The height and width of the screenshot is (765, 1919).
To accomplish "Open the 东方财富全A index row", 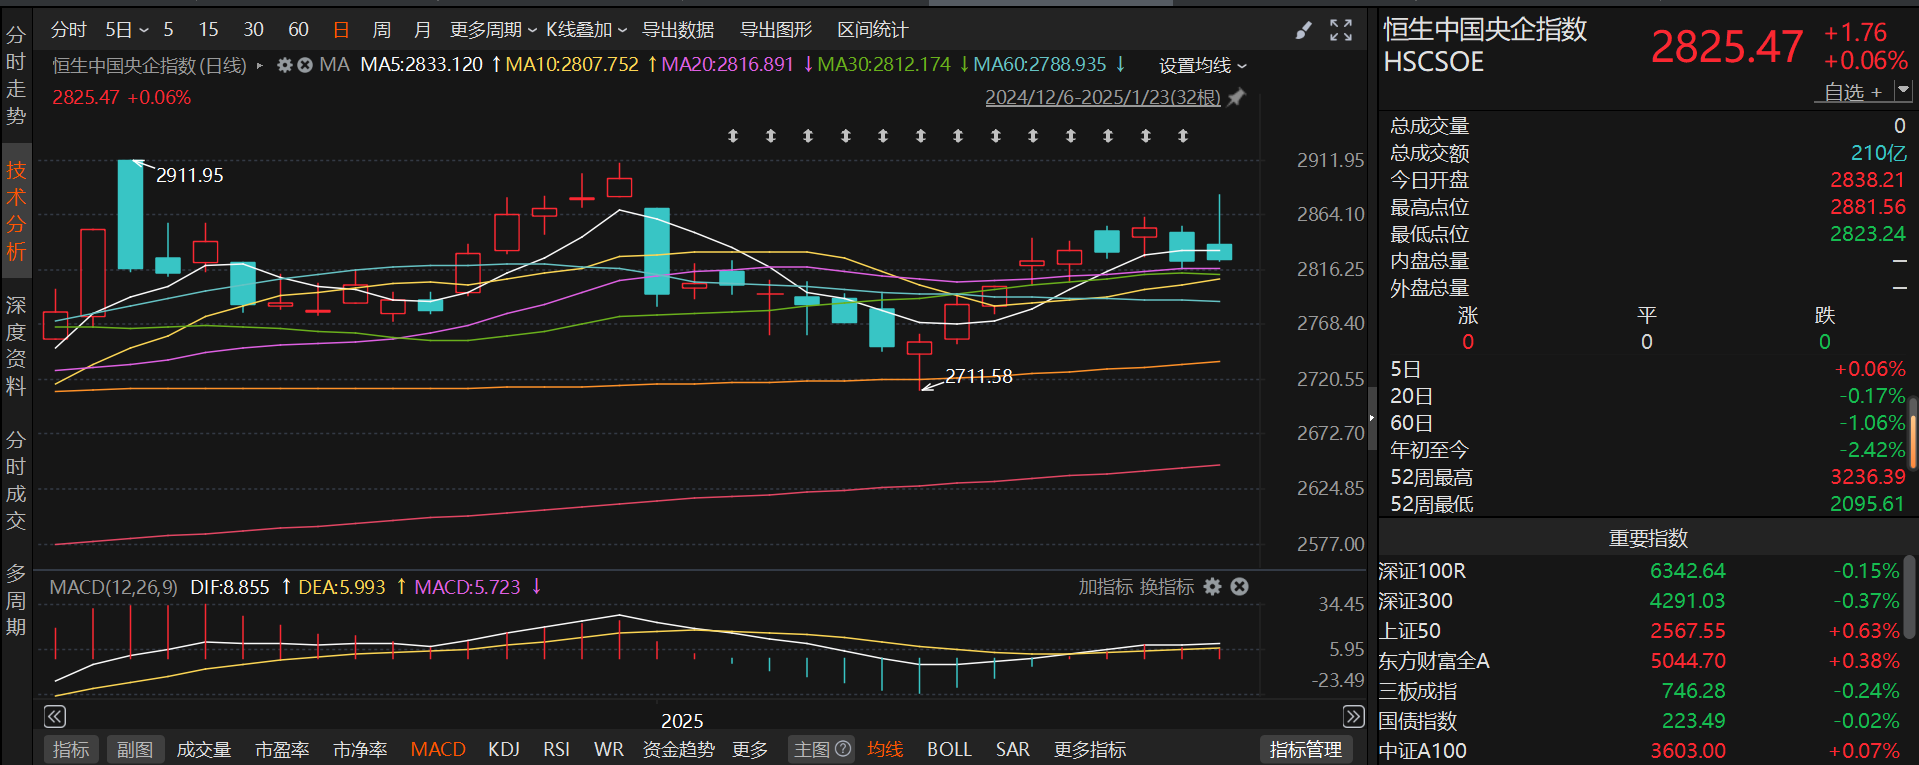I will (1640, 661).
